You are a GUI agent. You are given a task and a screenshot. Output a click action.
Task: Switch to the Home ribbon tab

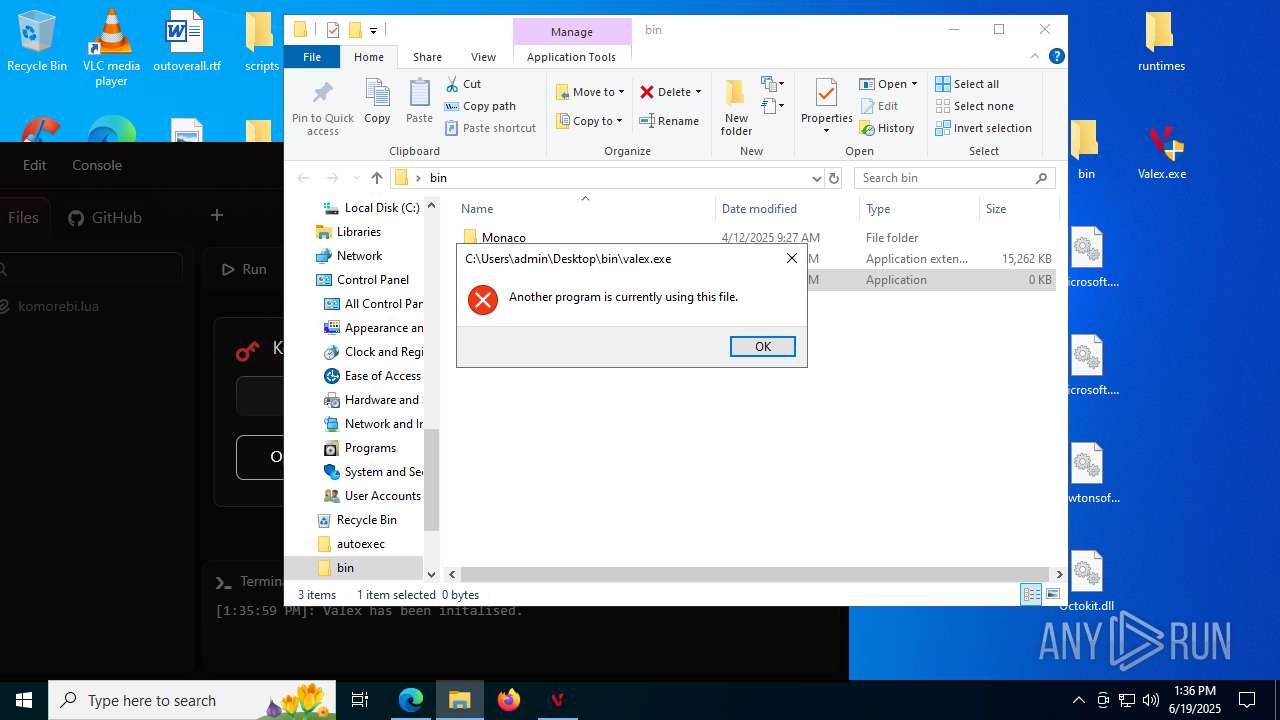(x=369, y=57)
